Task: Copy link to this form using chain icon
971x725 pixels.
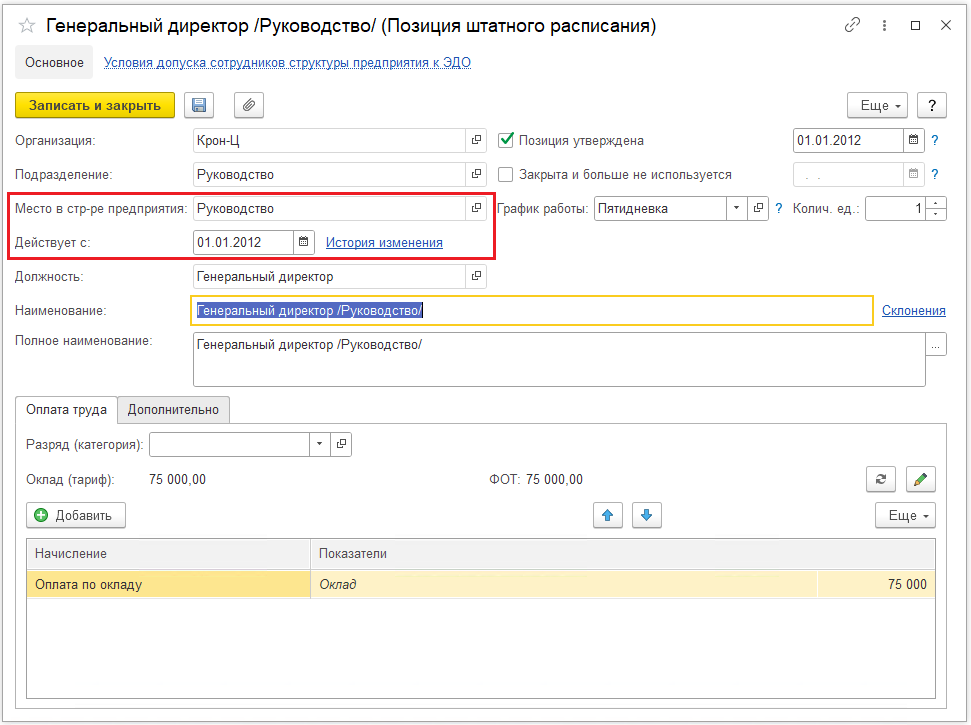Action: click(852, 25)
